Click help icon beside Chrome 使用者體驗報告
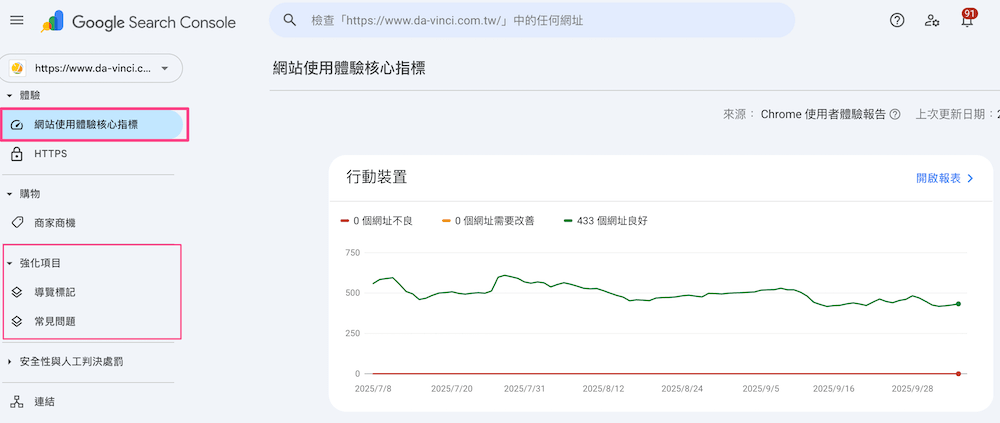This screenshot has height=423, width=1000. pos(895,114)
